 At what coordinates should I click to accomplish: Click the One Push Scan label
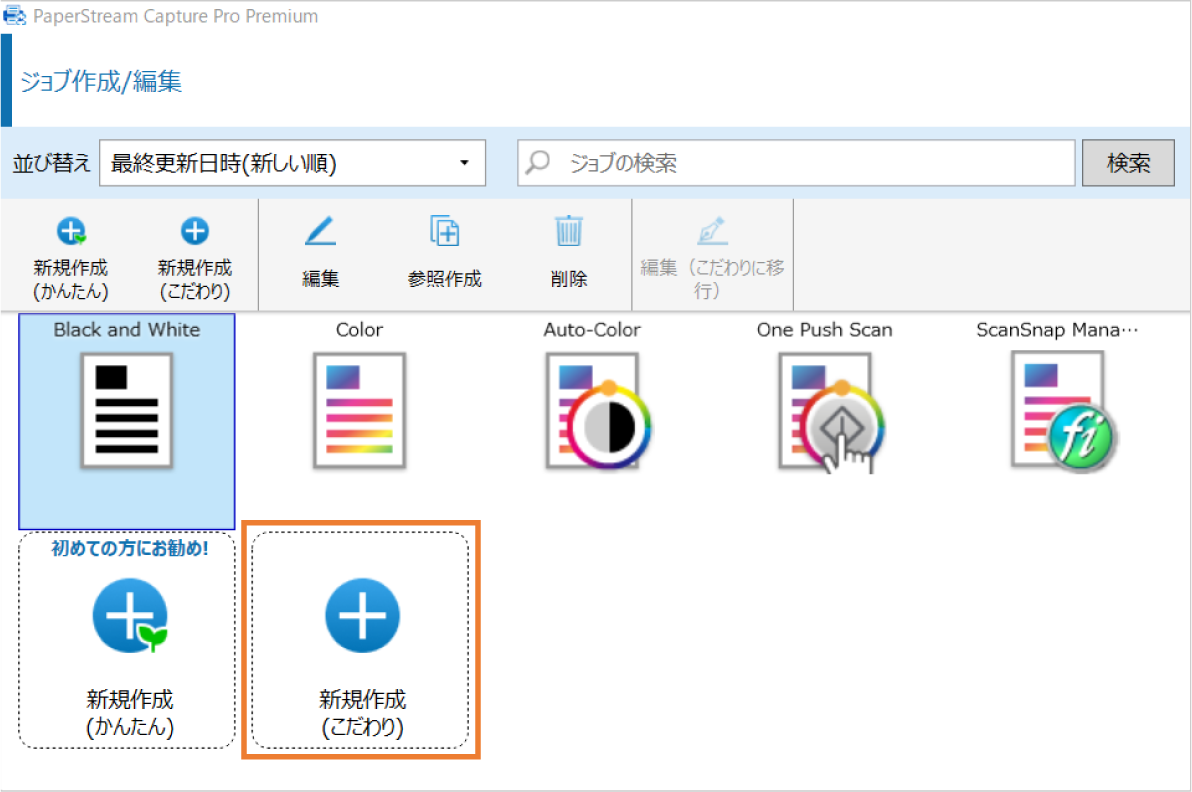[x=825, y=330]
